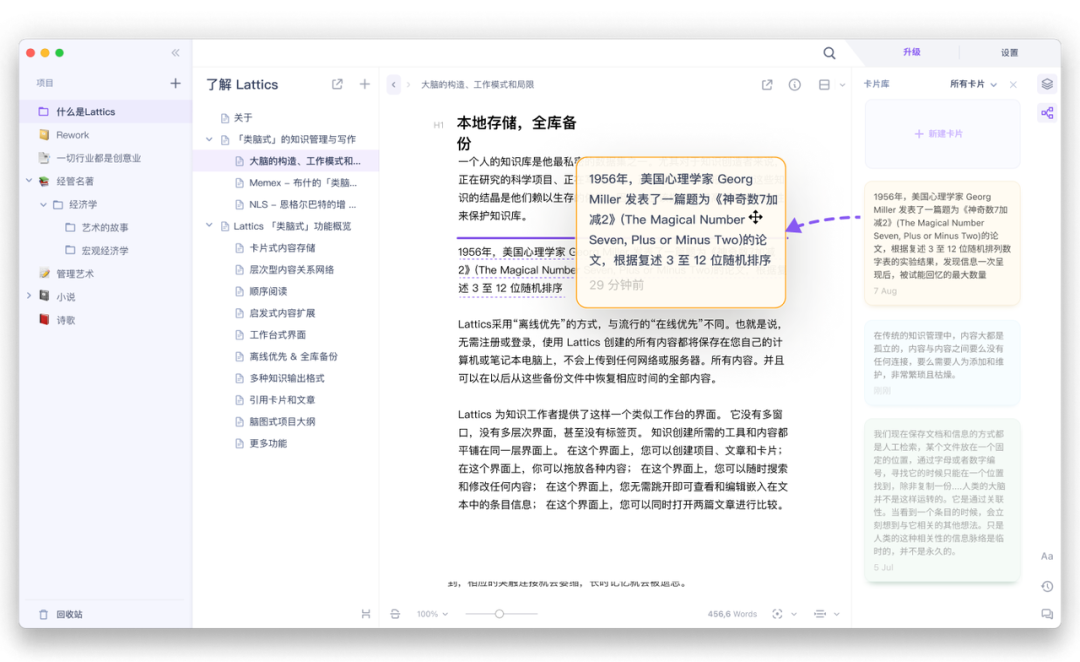Open the layout options dropdown arrow

[842, 85]
